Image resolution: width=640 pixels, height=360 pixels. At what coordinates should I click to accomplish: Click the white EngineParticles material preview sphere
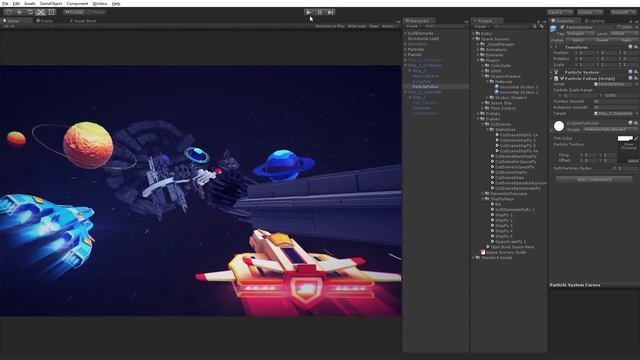pos(559,126)
